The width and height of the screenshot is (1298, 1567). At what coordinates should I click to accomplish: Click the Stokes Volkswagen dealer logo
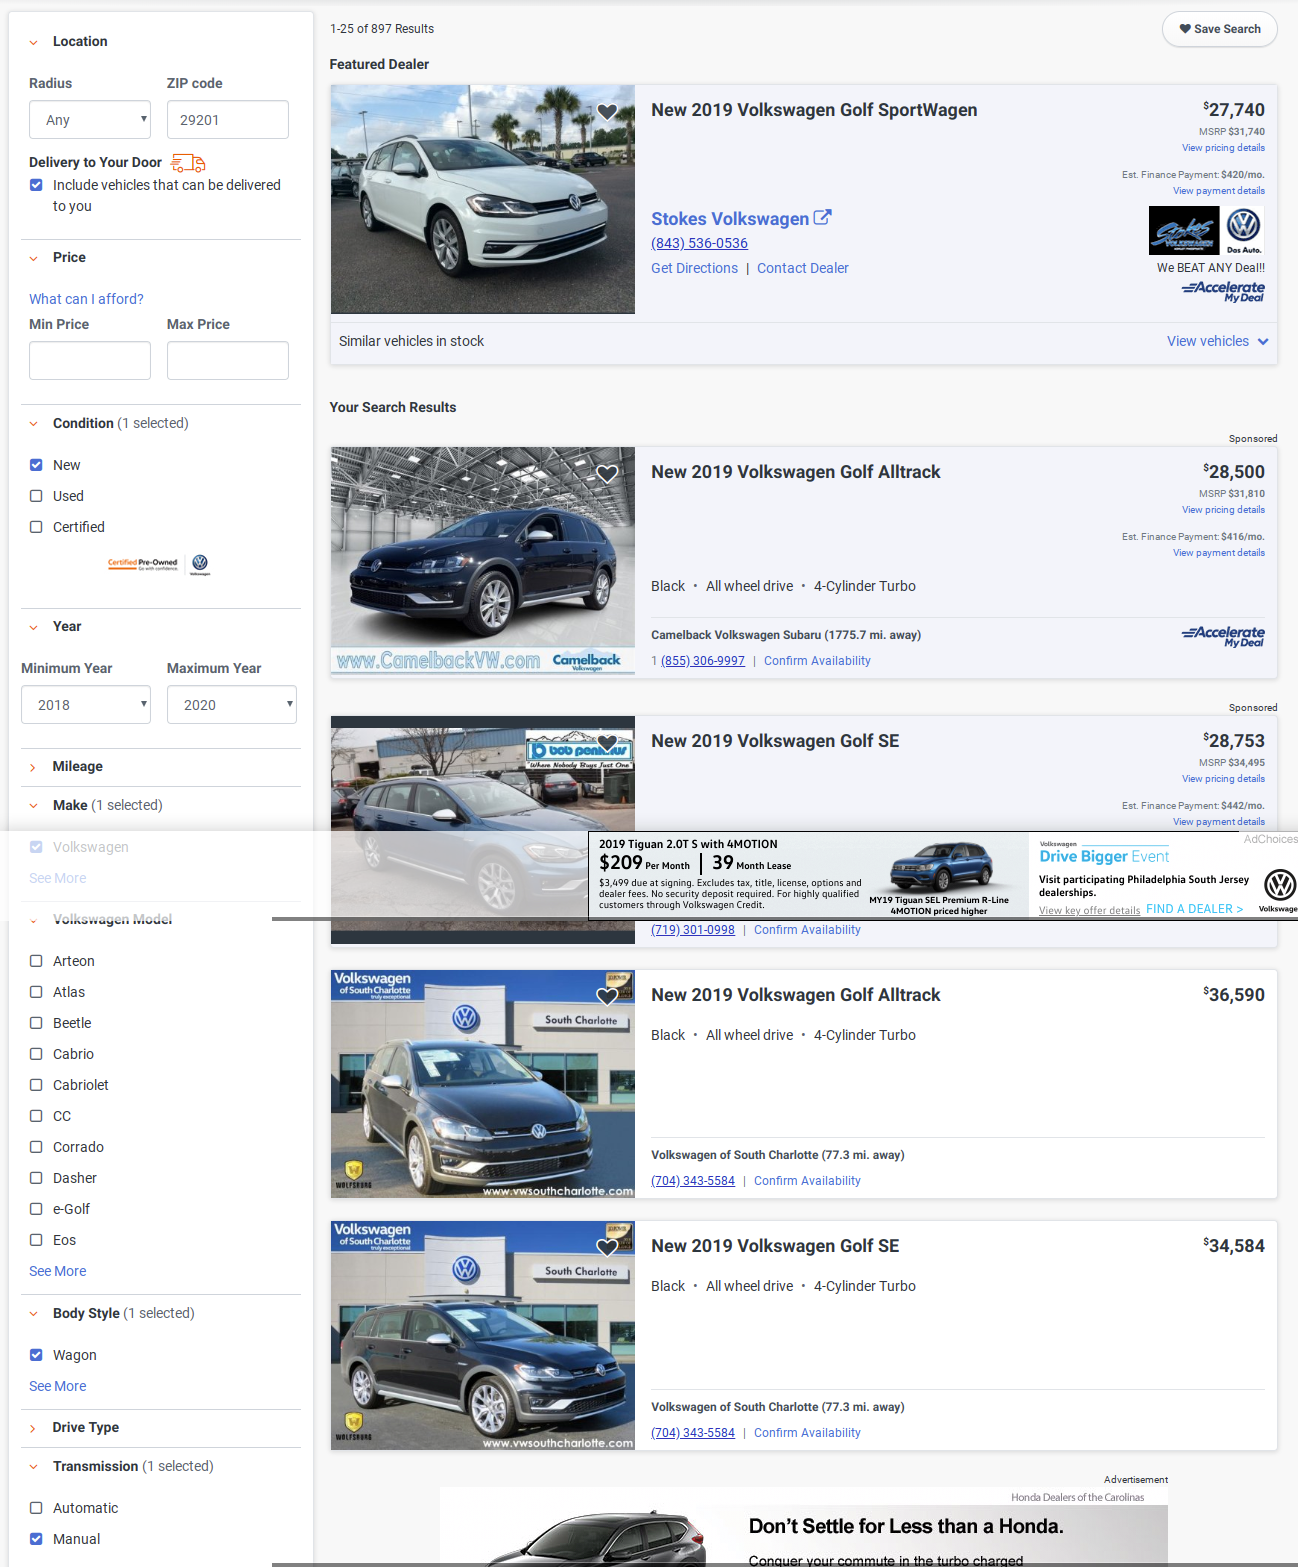coord(1207,231)
